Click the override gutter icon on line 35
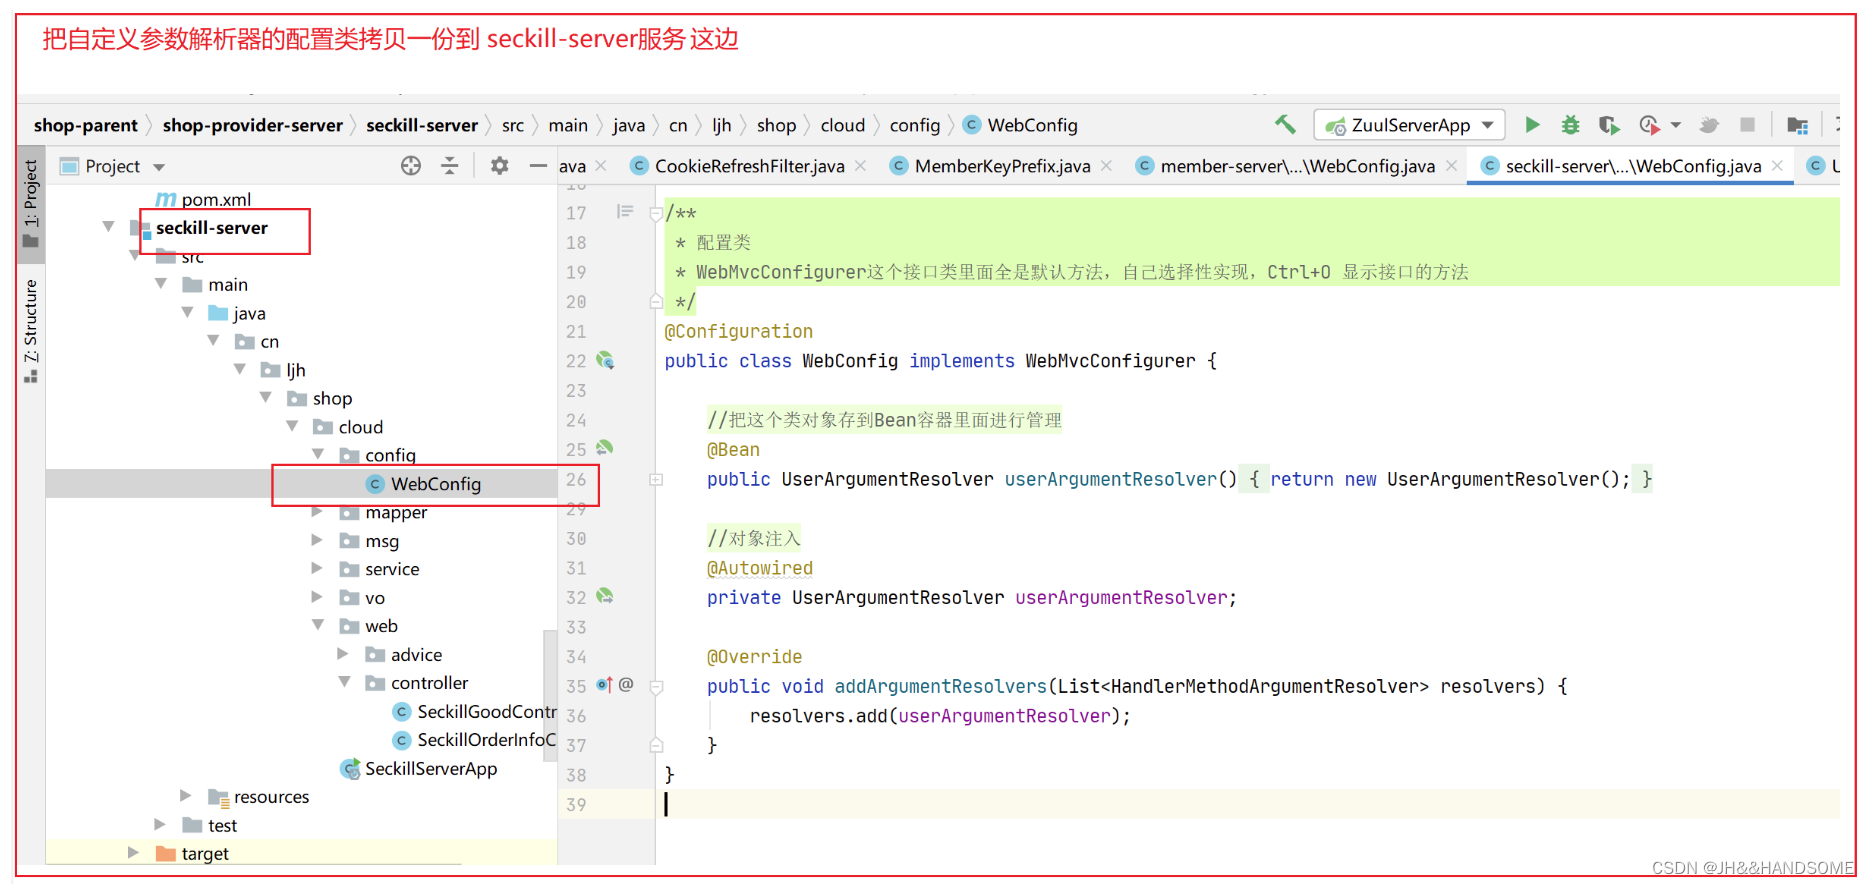This screenshot has width=1869, height=884. coord(604,685)
